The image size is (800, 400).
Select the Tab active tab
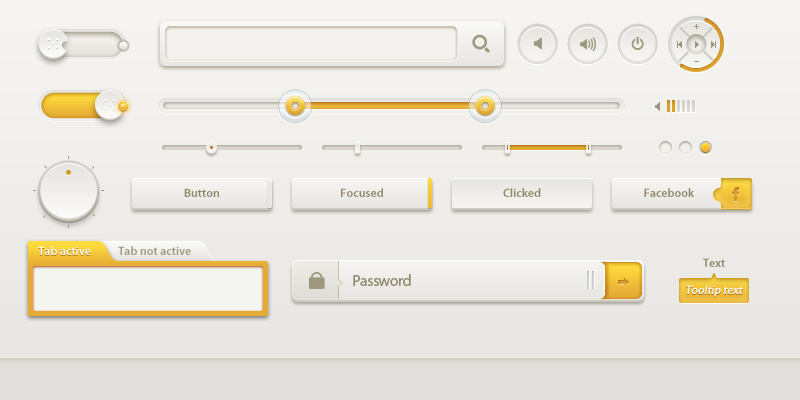[64, 251]
